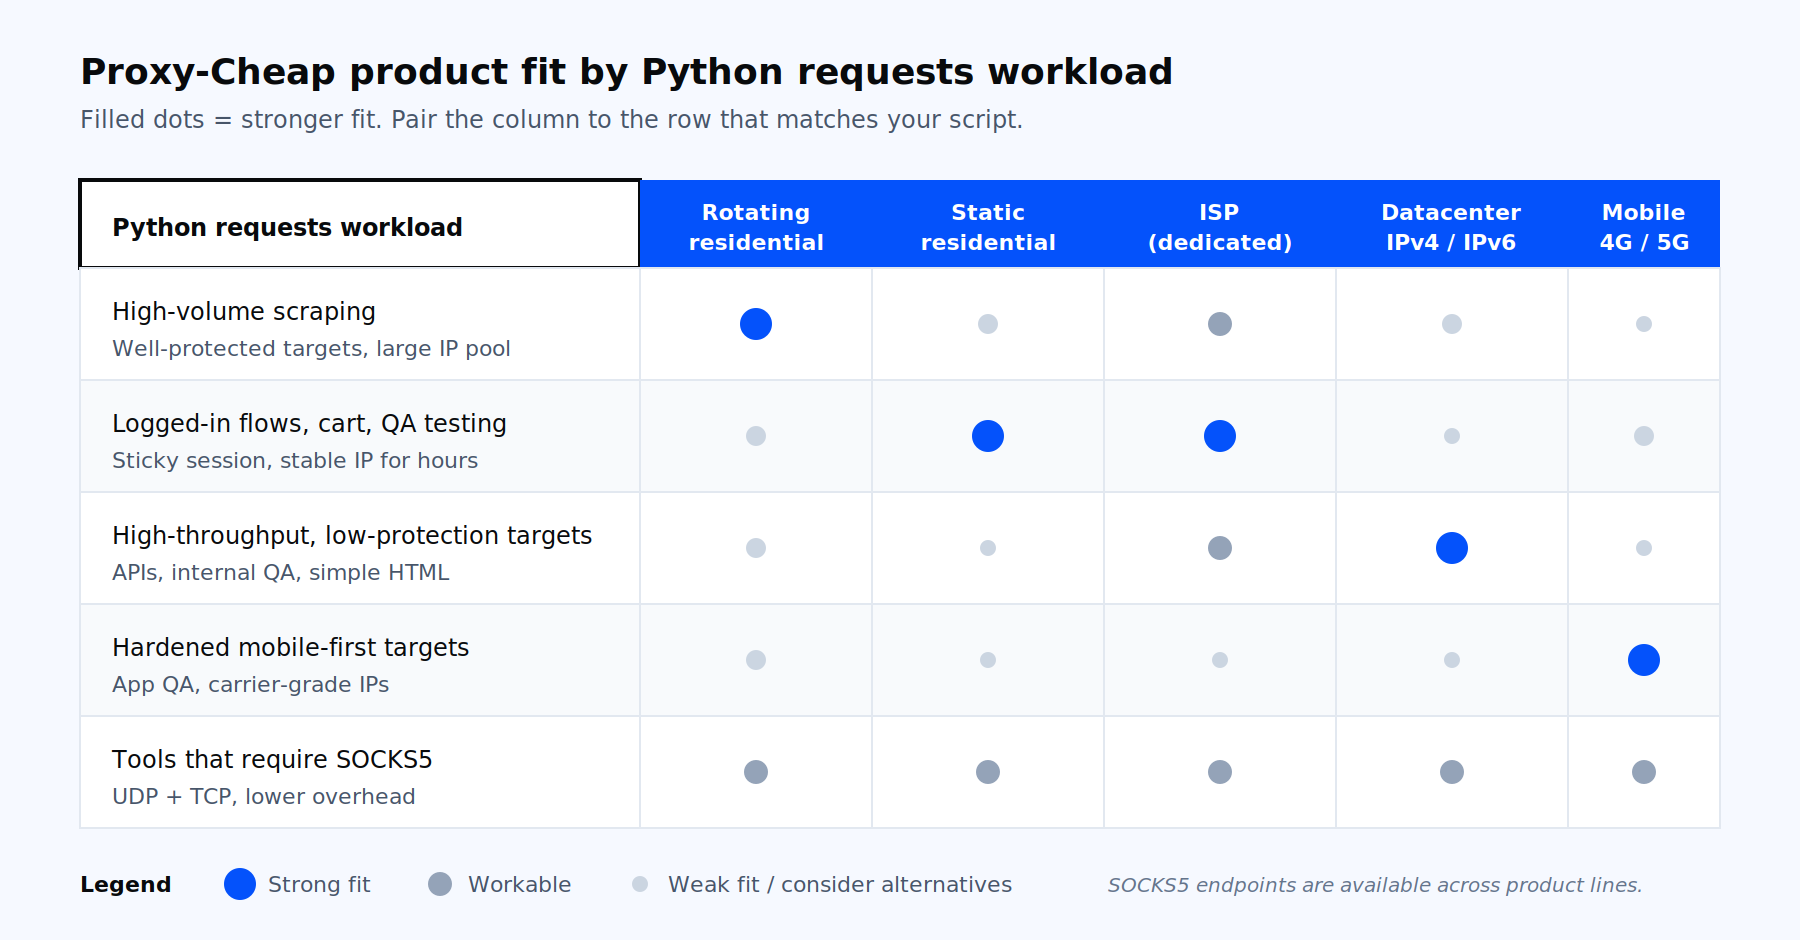The height and width of the screenshot is (940, 1800).
Task: Click the Python requests workload header cell
Action: (x=360, y=224)
